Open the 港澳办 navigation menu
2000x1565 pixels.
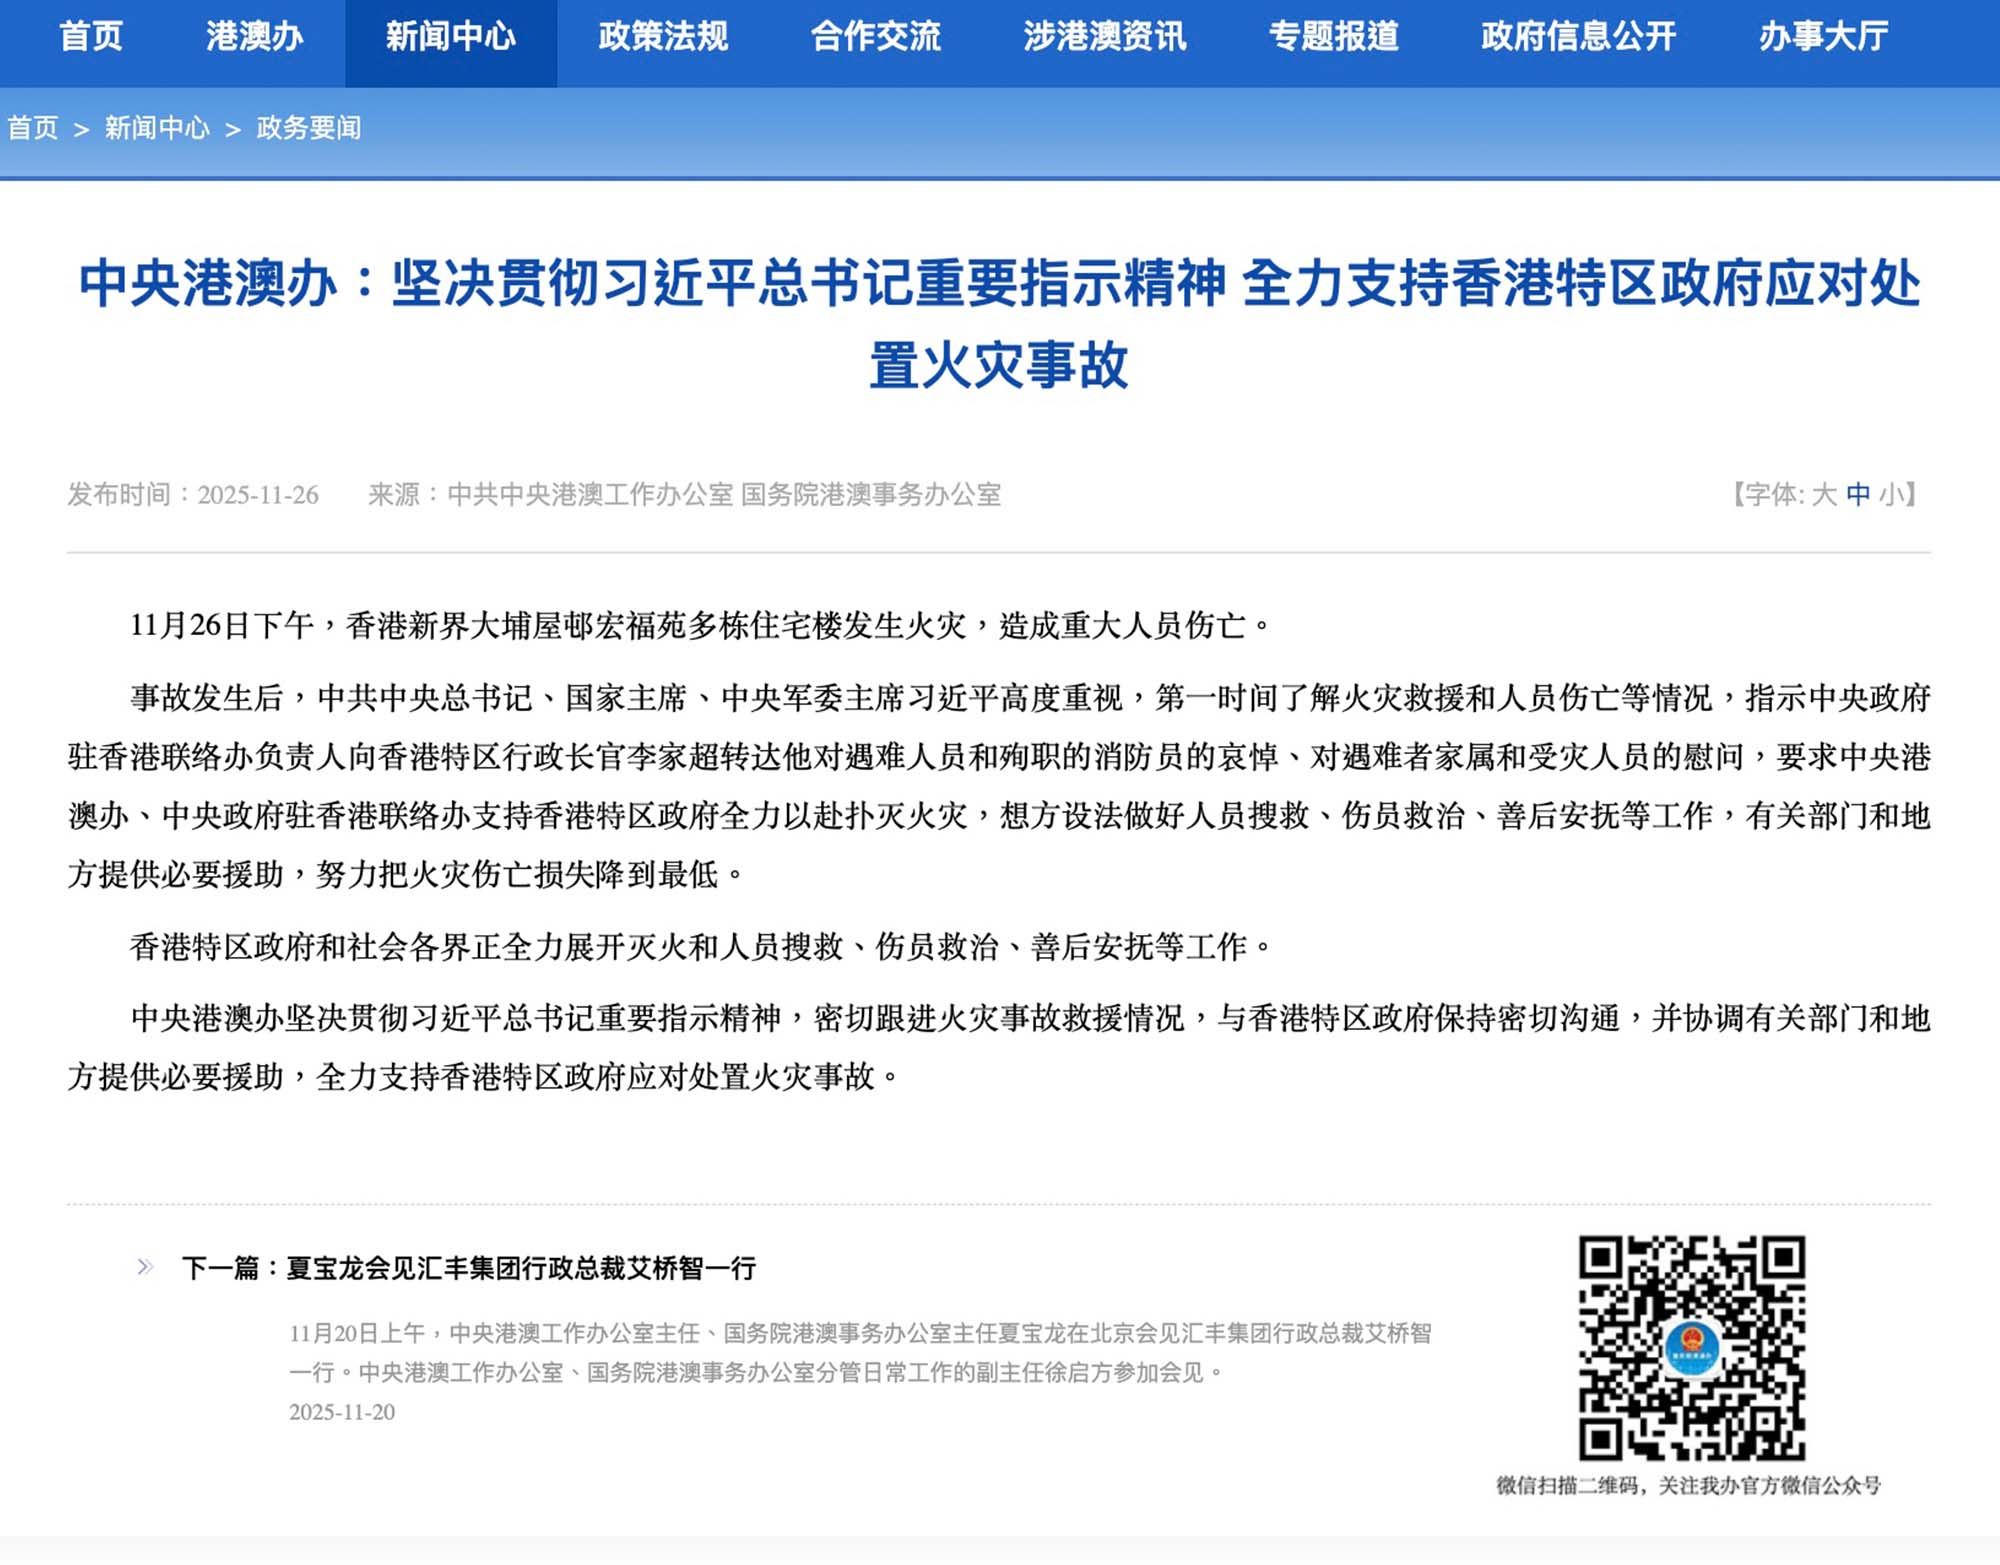[254, 37]
